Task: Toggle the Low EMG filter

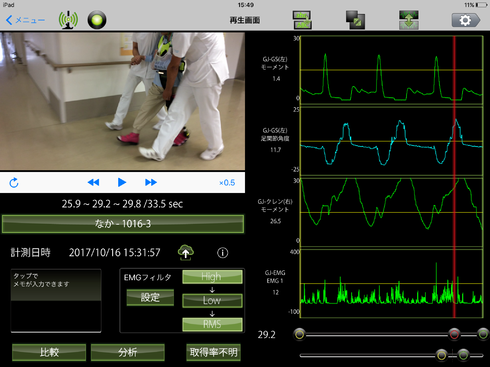Action: [212, 300]
